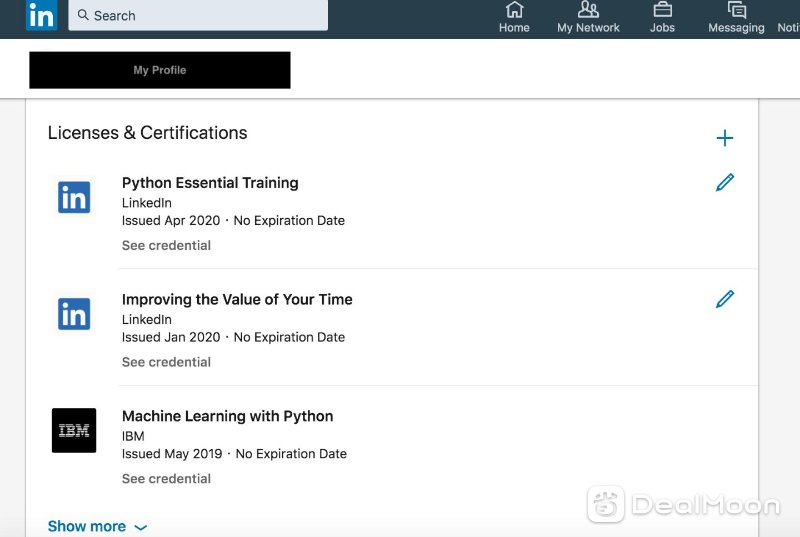Open Messaging in the navigation bar
This screenshot has height=537, width=800.
click(736, 17)
